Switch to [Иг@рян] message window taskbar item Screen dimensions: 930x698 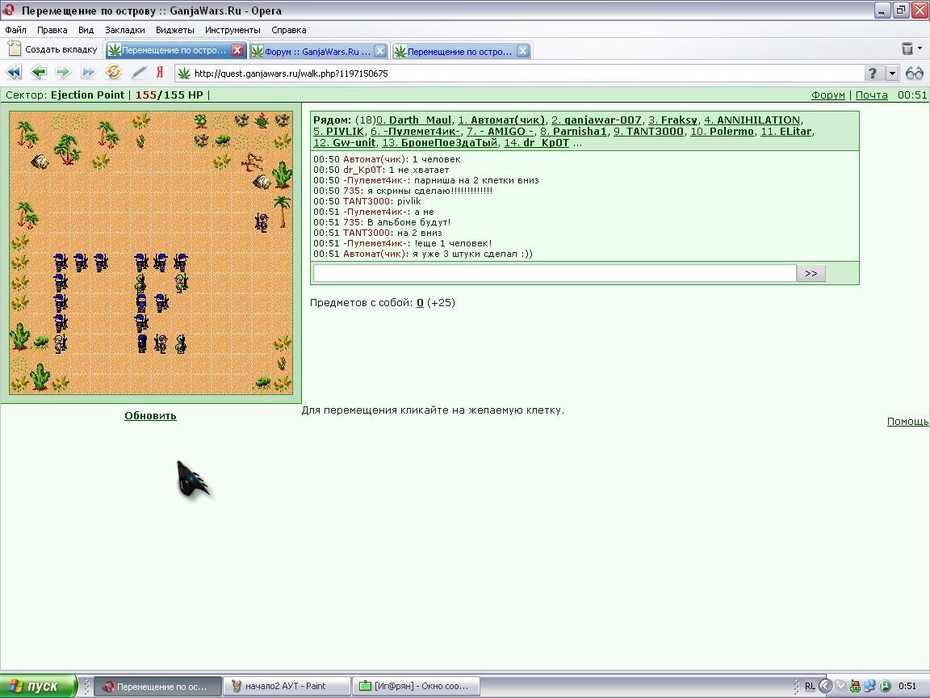[416, 686]
